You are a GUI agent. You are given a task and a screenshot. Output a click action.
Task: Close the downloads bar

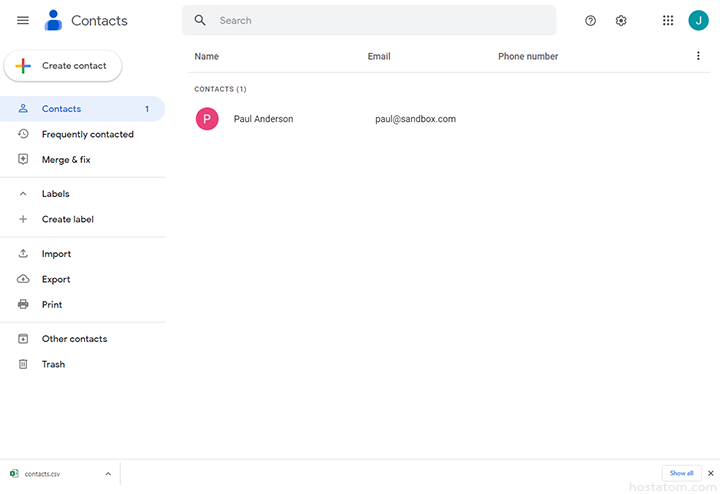click(x=710, y=473)
